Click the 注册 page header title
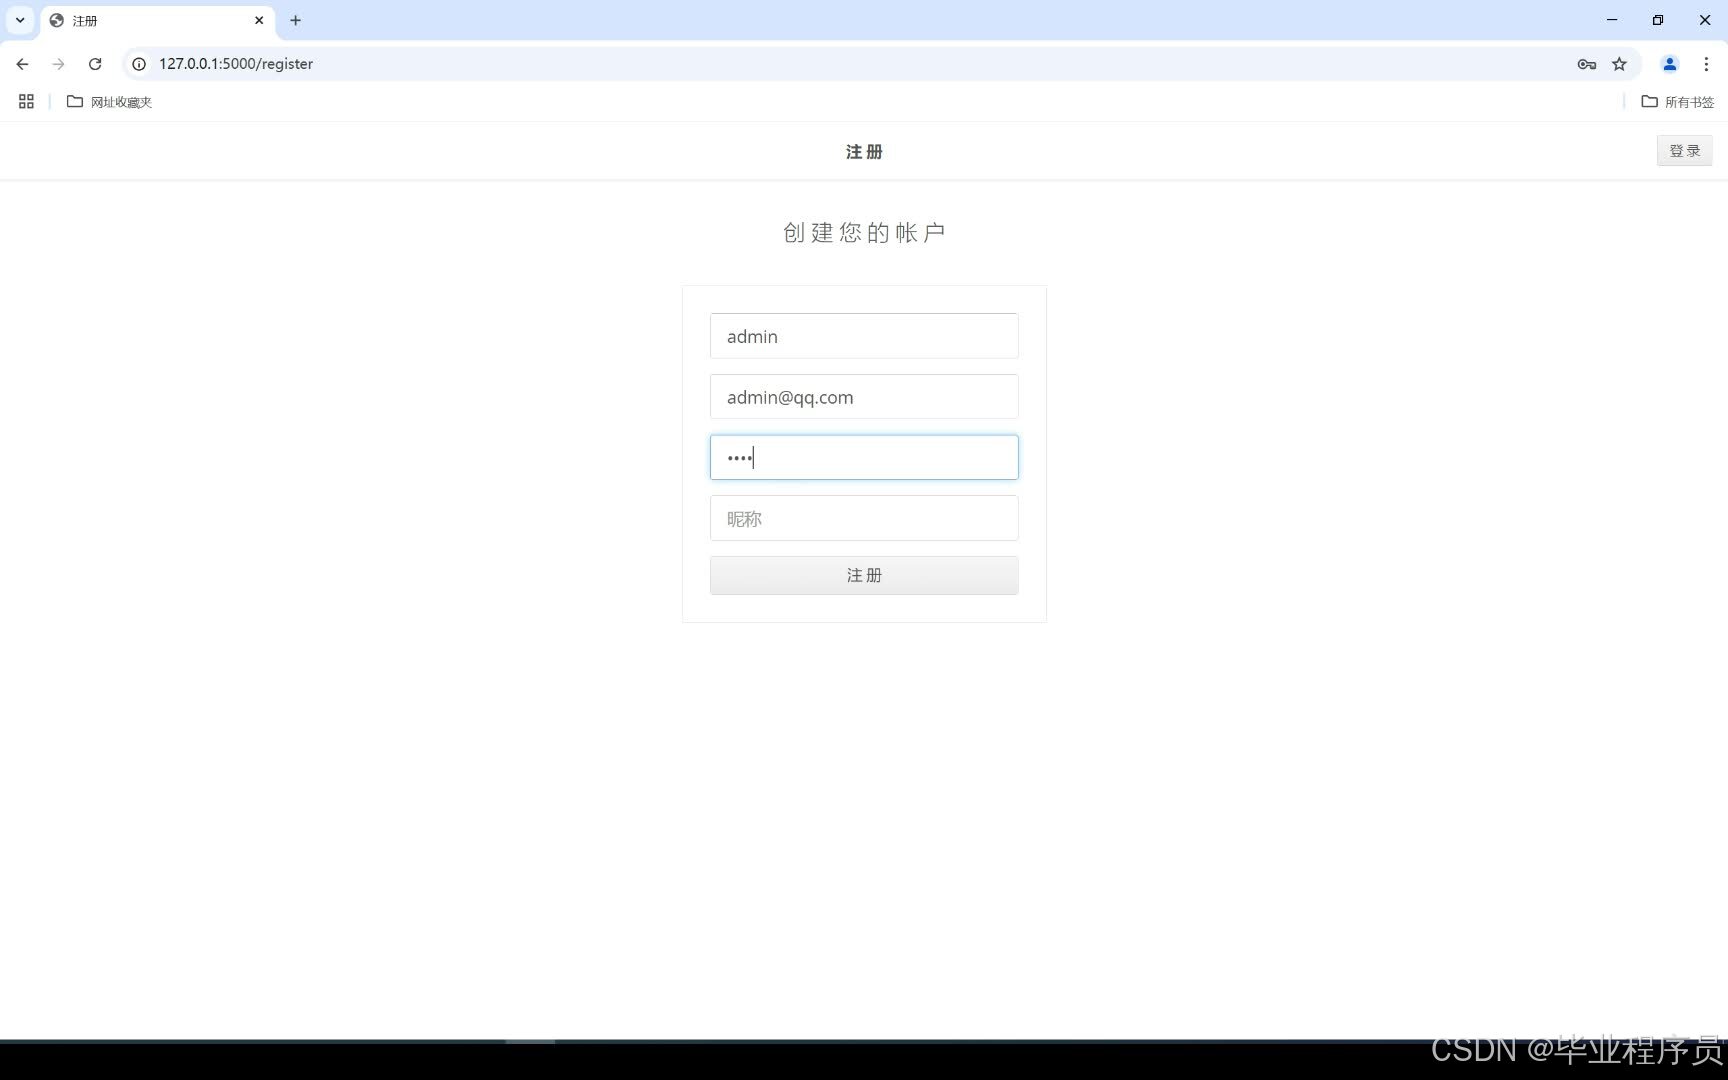 pyautogui.click(x=864, y=152)
